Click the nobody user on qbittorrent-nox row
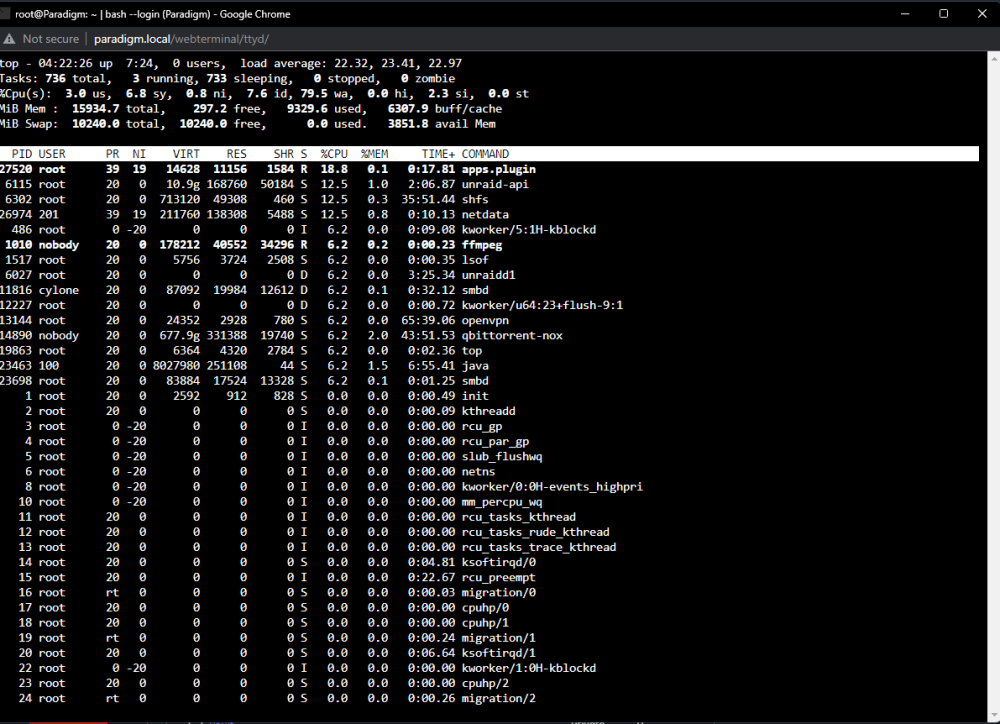 pos(59,336)
